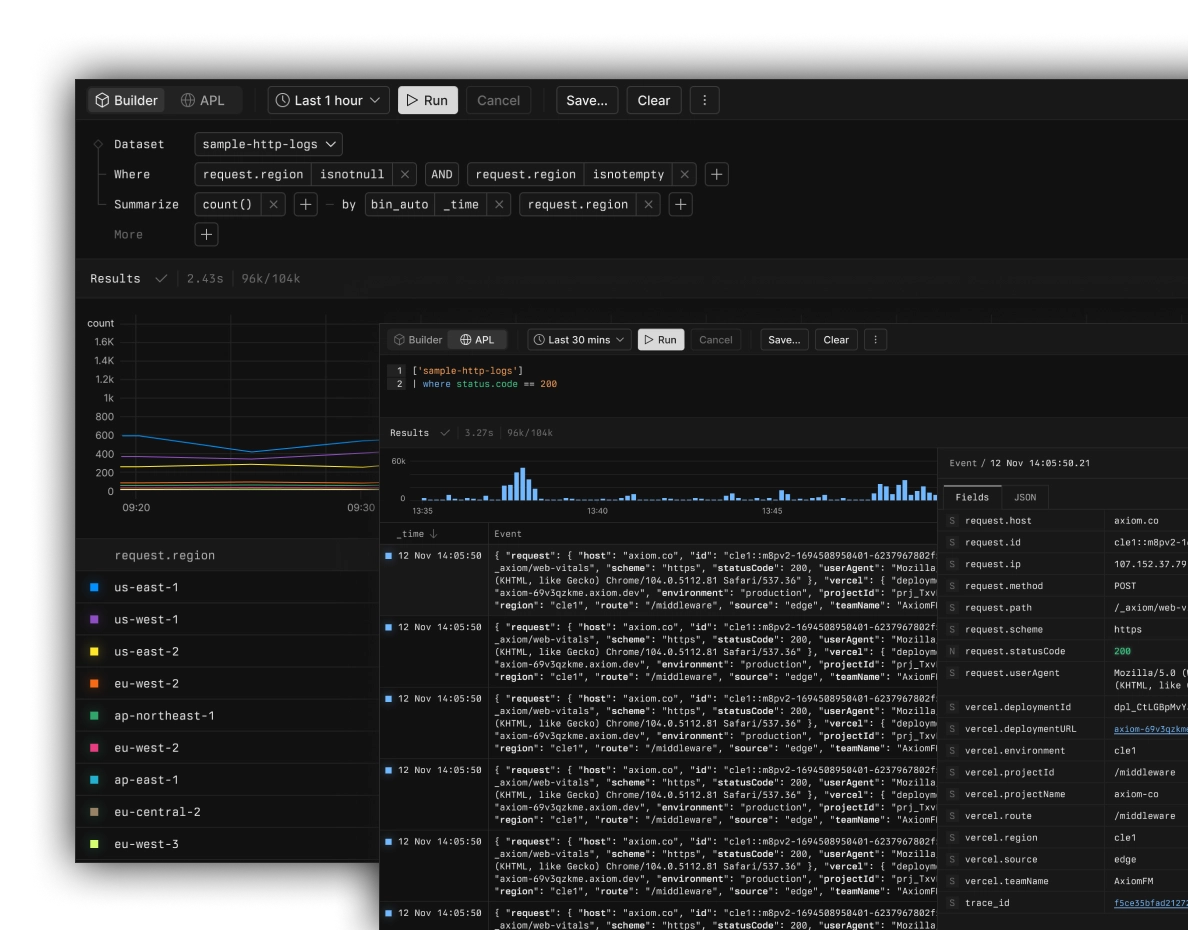Open the sample-http-logs dataset dropdown

tap(267, 144)
